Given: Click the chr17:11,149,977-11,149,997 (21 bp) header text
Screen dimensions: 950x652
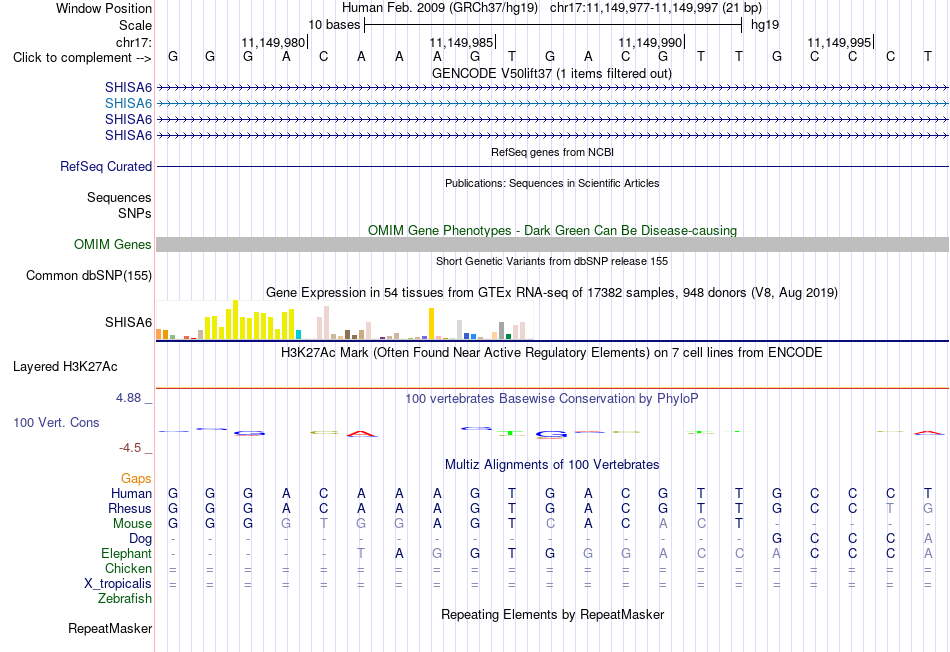Looking at the screenshot, I should (x=656, y=8).
